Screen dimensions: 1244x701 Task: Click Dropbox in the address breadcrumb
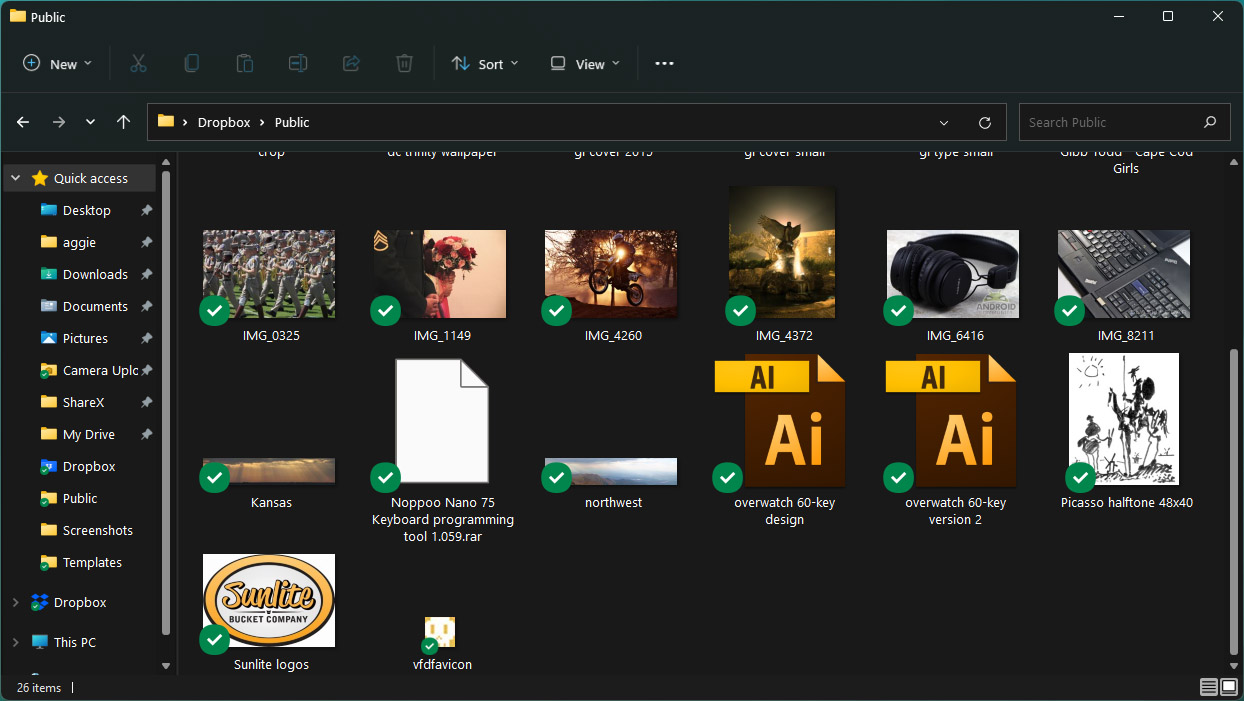click(224, 122)
